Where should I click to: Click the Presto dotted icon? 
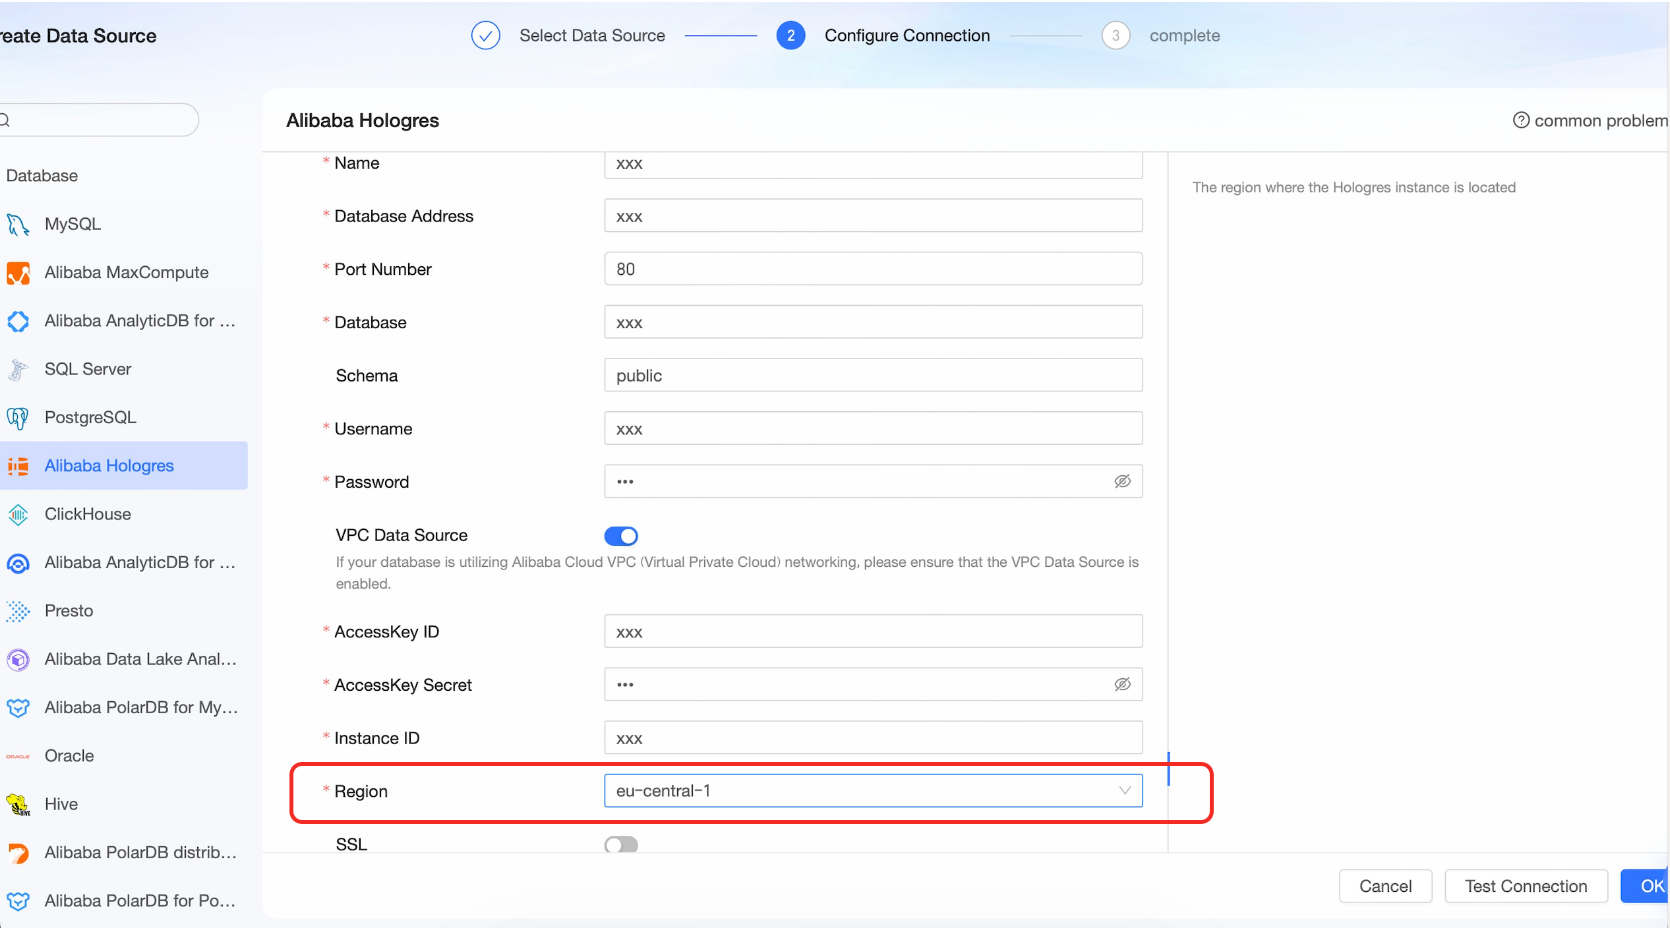tap(18, 611)
